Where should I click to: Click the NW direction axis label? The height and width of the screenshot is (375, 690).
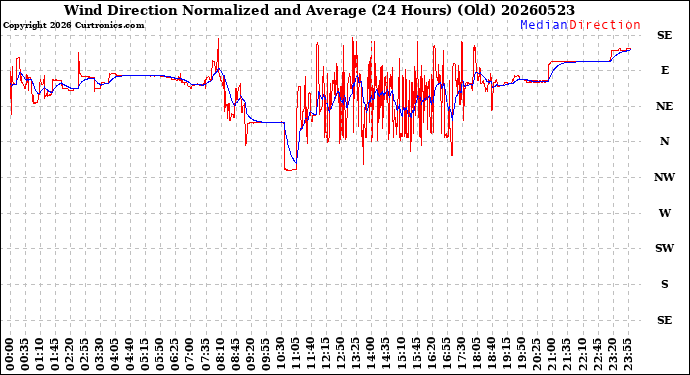664,177
